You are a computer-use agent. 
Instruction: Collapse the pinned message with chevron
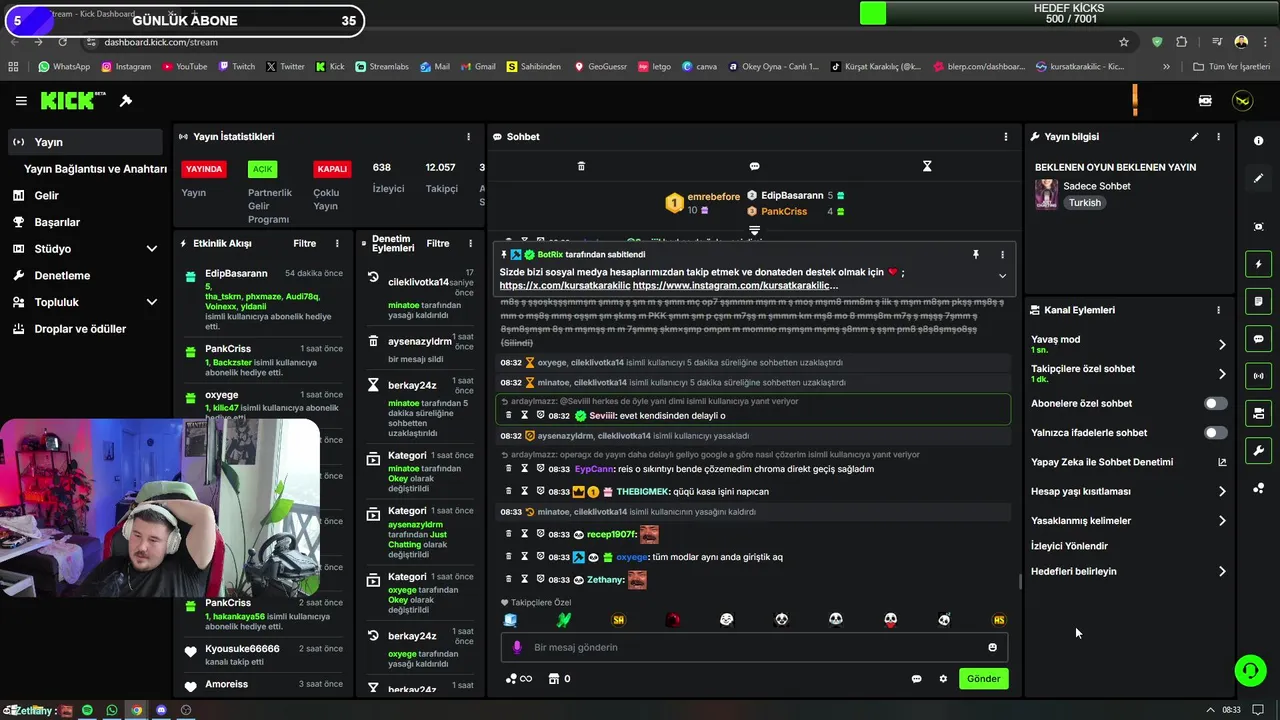click(x=1002, y=276)
